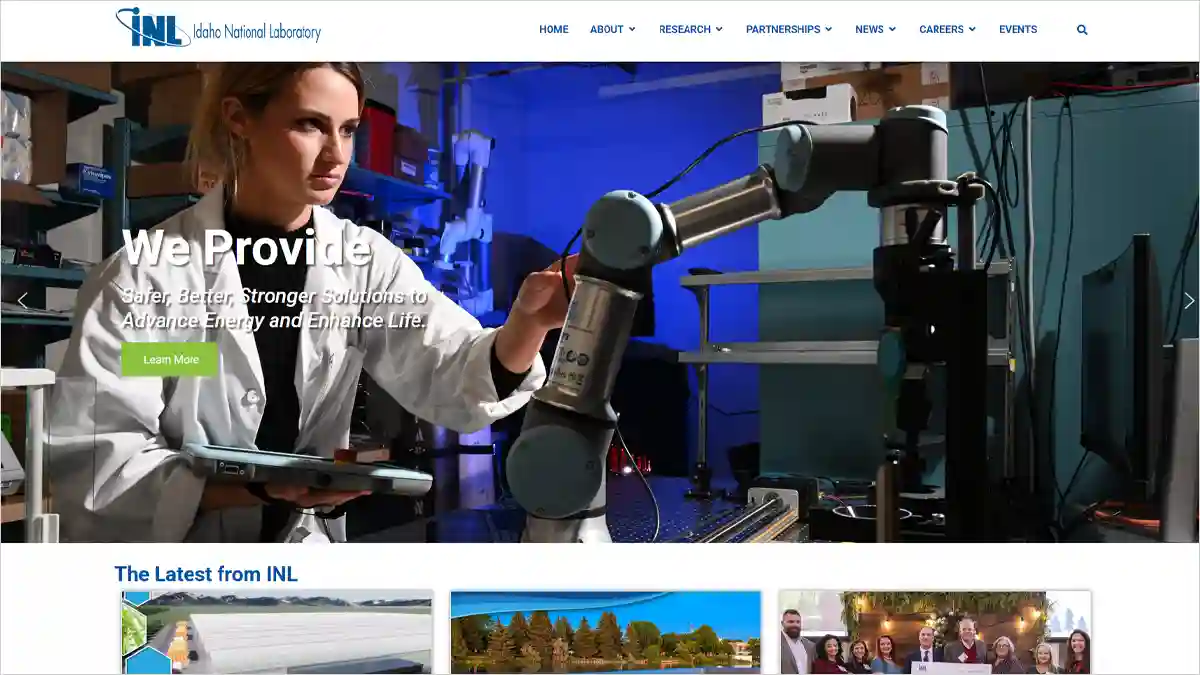This screenshot has height=675, width=1200.
Task: Open the middle news thumbnail with trees
Action: [605, 632]
